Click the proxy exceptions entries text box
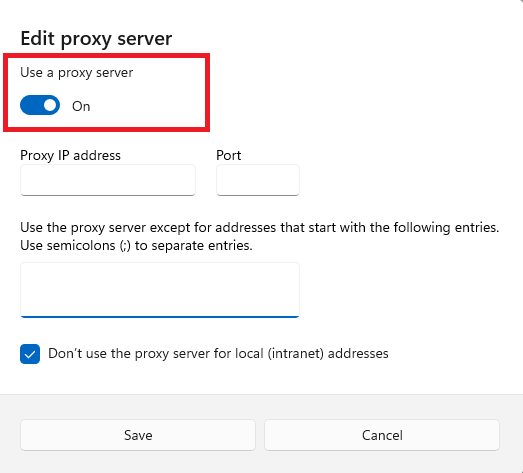This screenshot has width=523, height=473. 160,290
